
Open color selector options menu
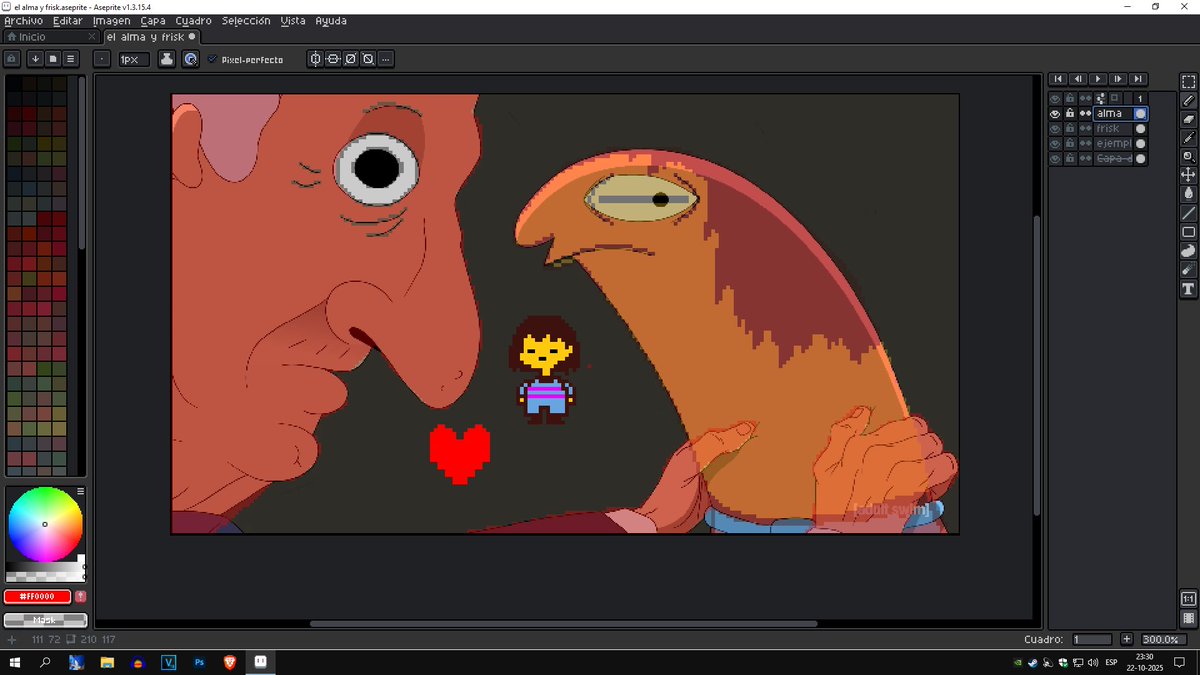point(81,491)
